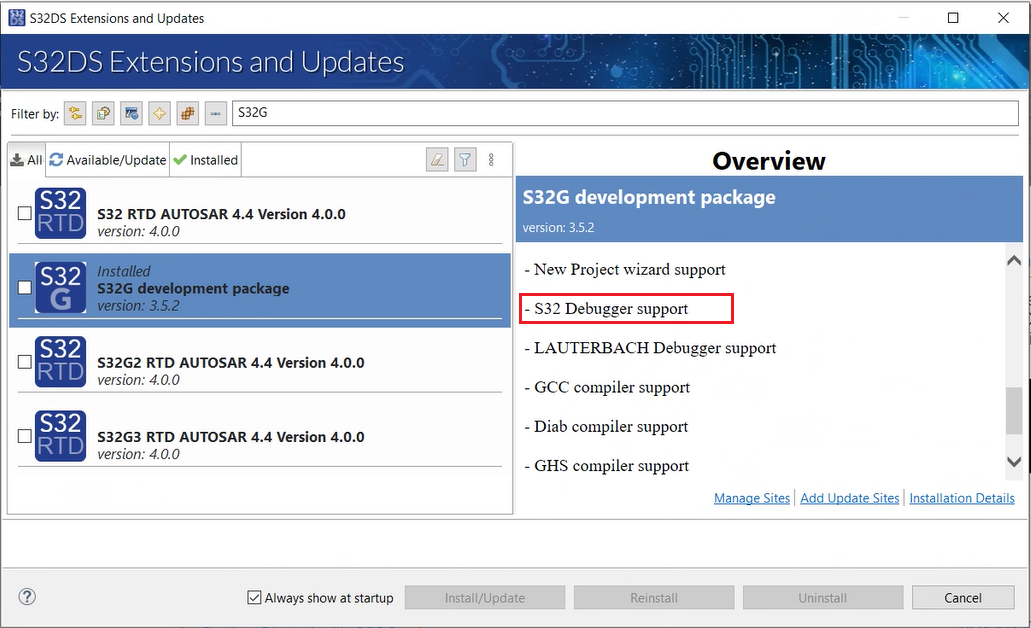
Task: Tick the S32G development package checkbox
Action: point(24,287)
